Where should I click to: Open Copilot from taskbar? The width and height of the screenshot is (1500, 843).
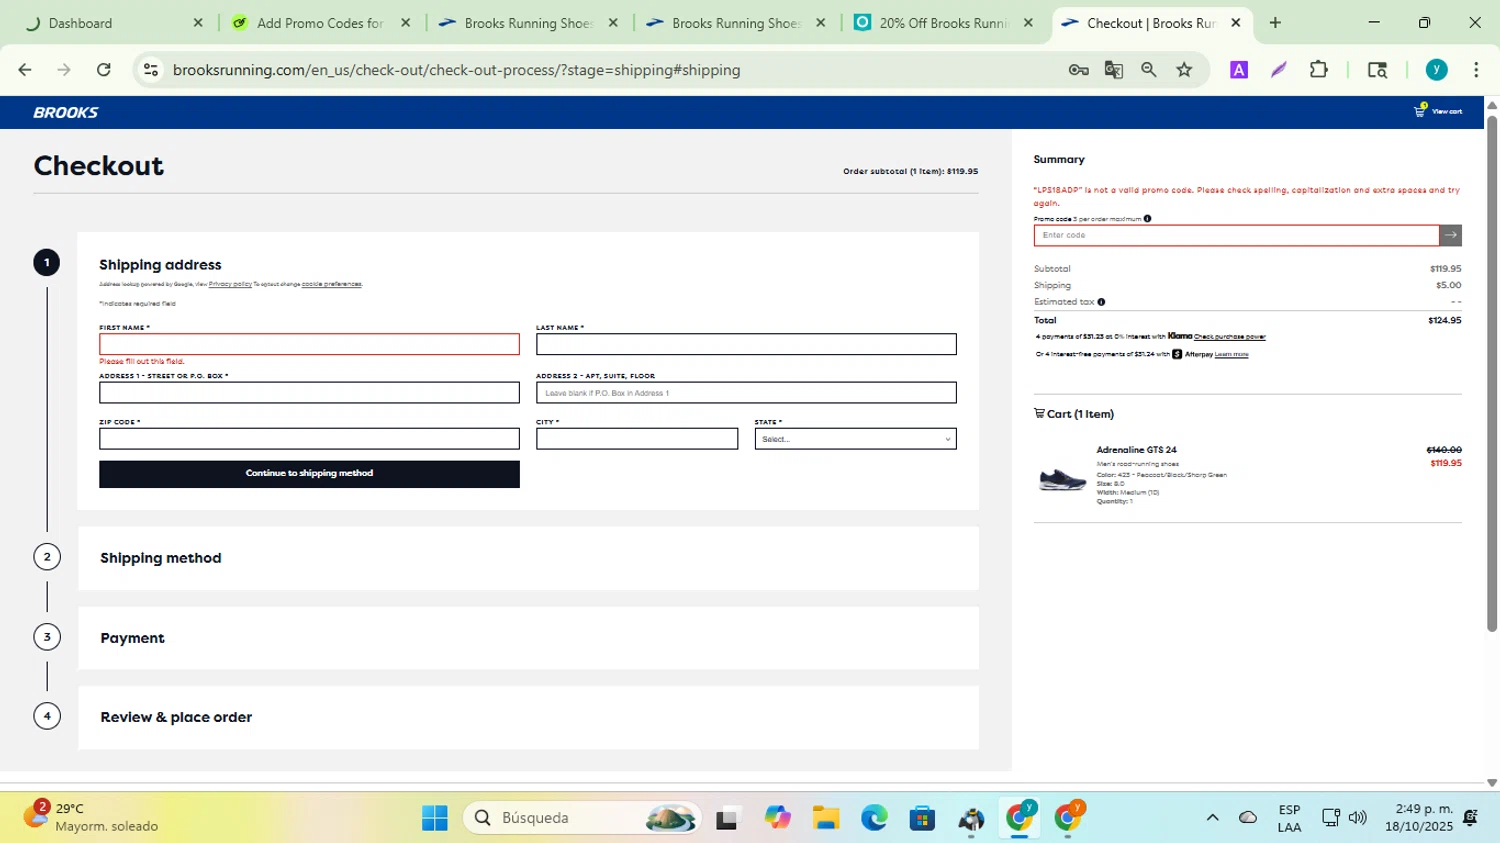point(777,818)
